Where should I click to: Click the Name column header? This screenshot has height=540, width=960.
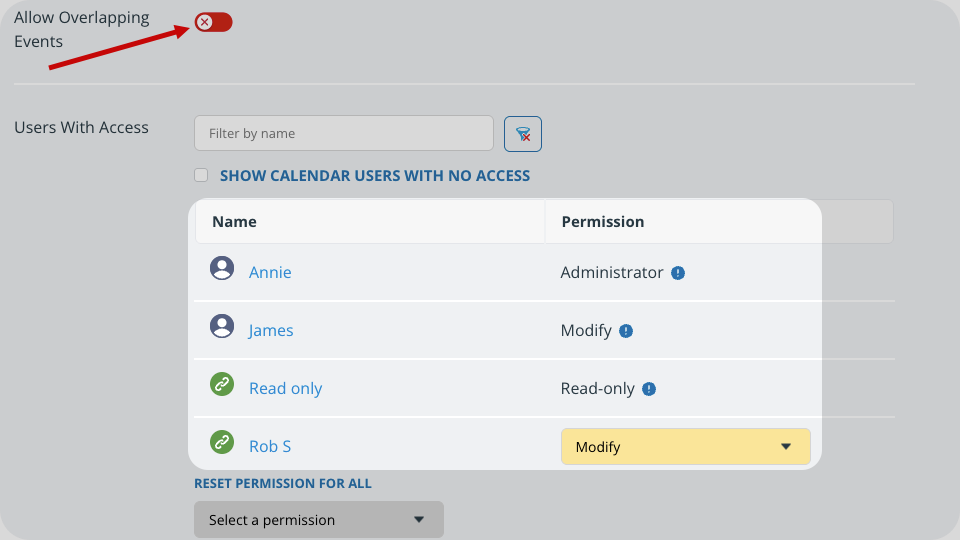pyautogui.click(x=234, y=222)
